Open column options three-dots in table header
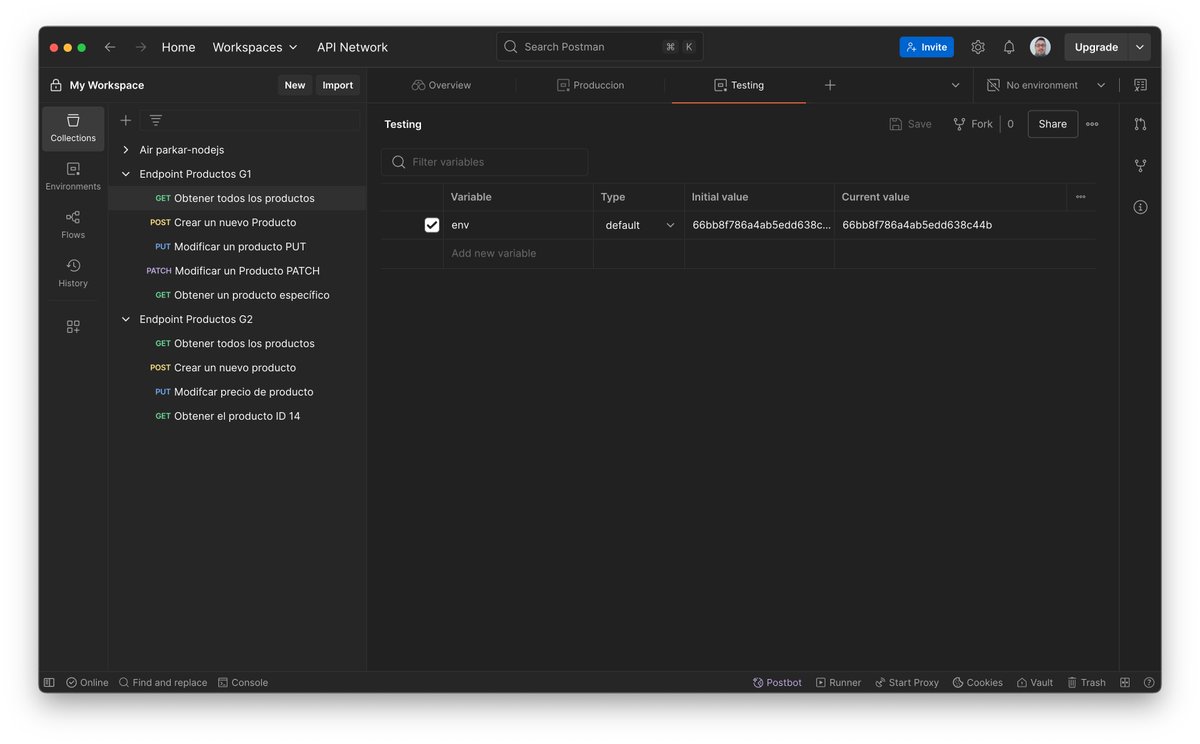This screenshot has width=1200, height=744. click(x=1080, y=197)
